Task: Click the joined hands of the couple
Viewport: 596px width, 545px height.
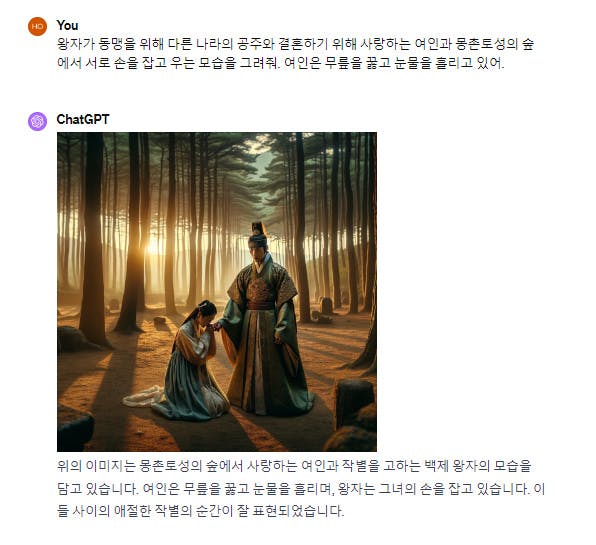Action: (x=216, y=326)
